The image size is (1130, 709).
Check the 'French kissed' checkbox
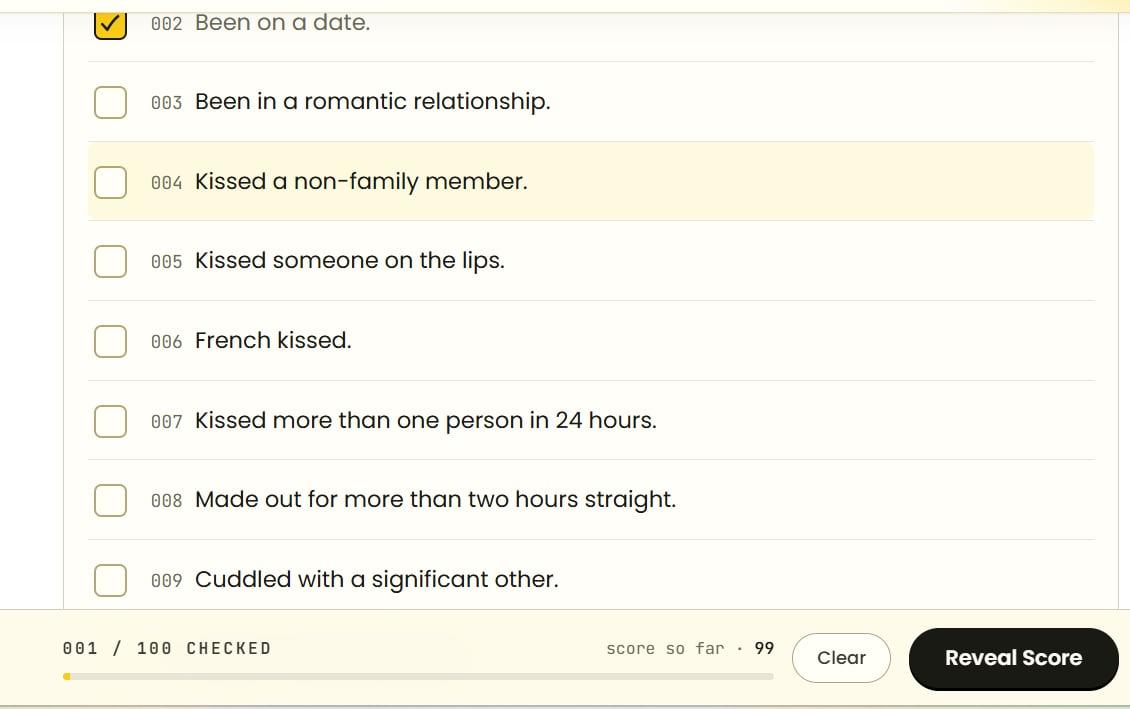click(110, 341)
